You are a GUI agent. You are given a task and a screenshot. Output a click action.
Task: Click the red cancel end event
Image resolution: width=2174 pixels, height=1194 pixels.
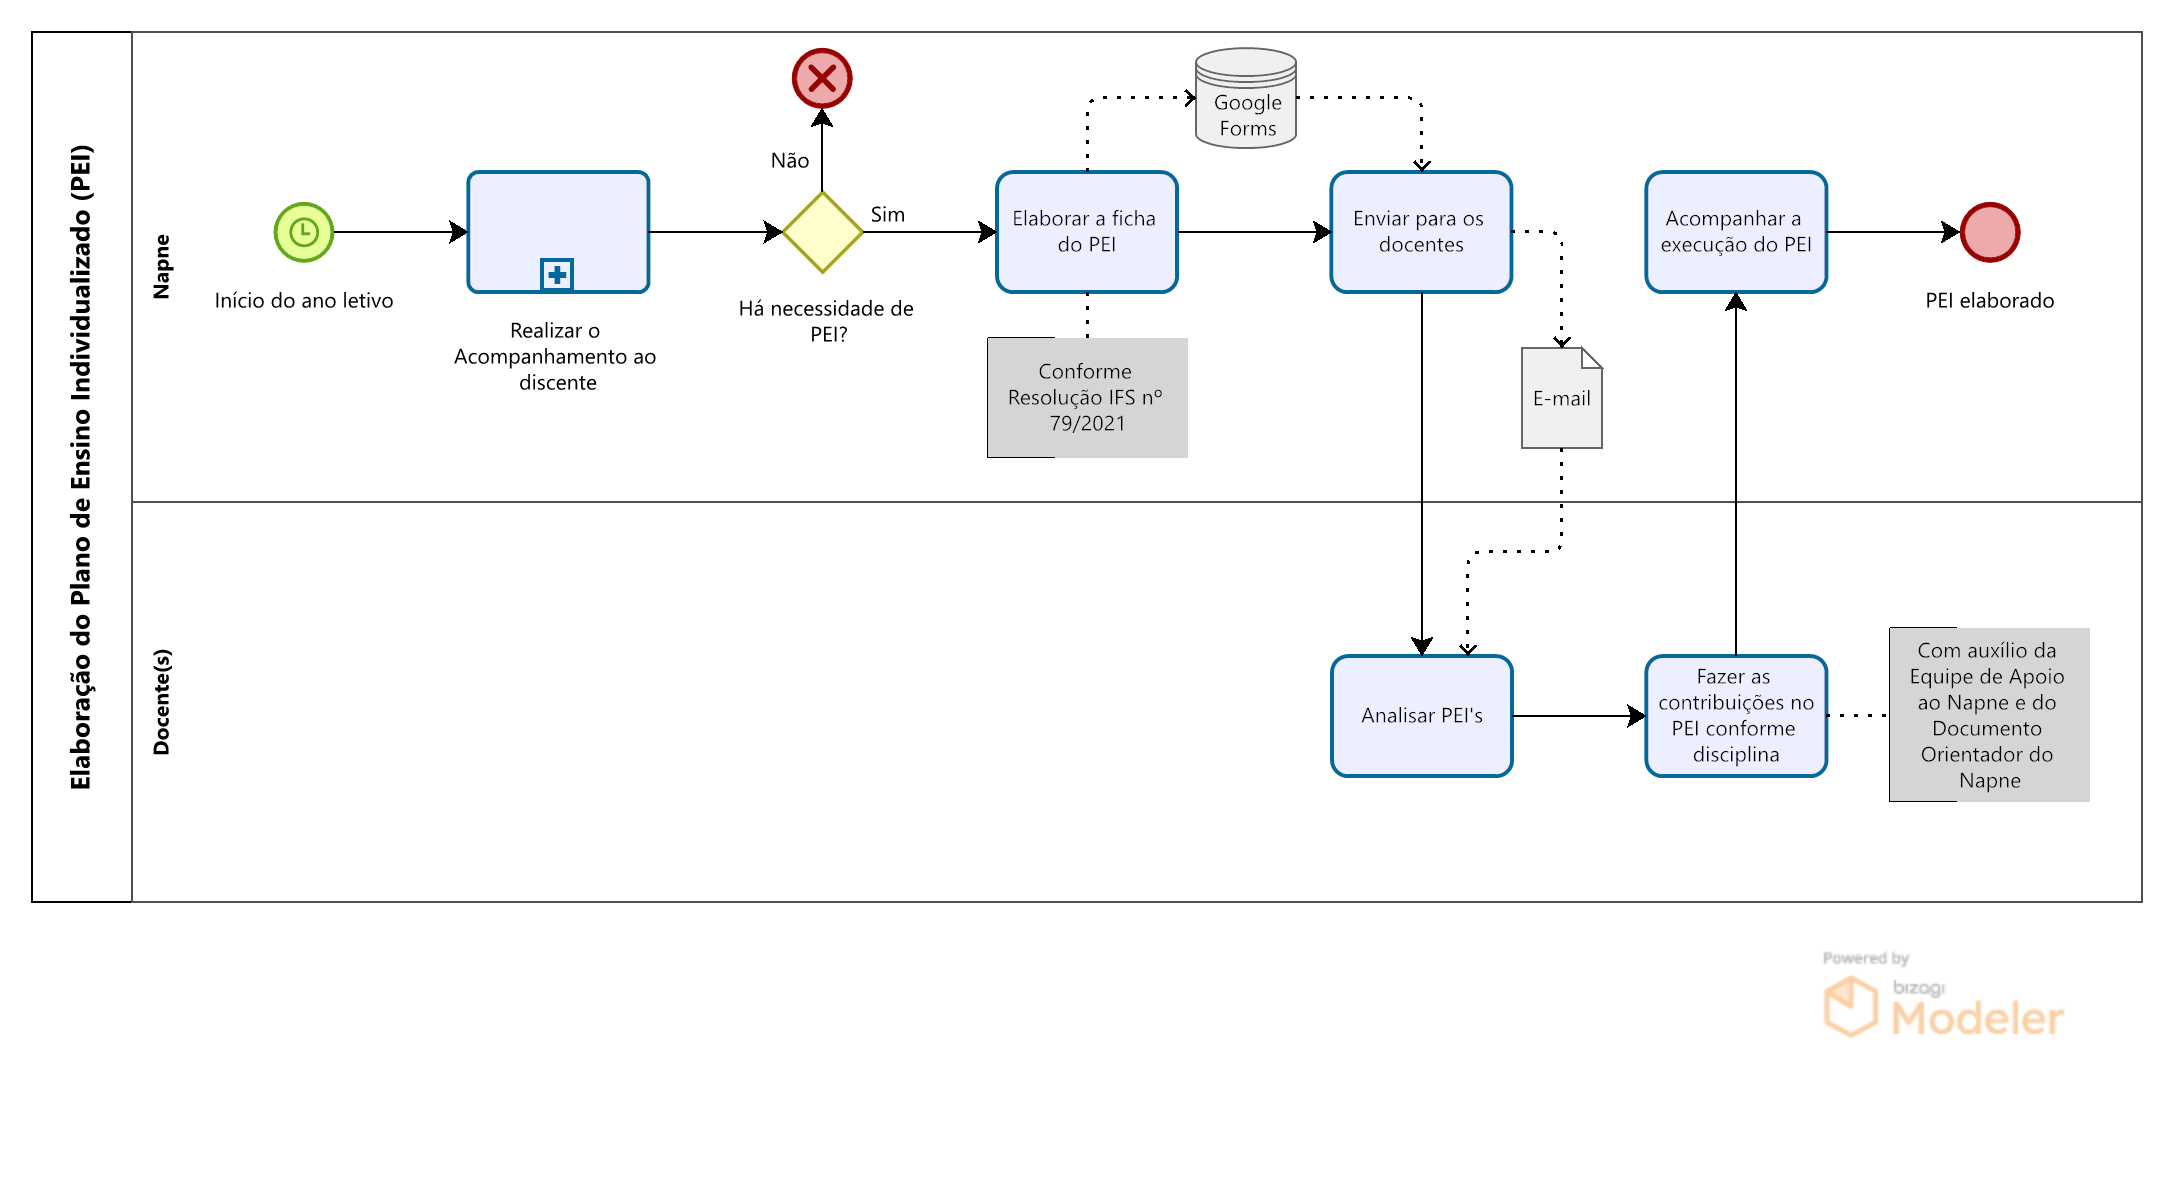tap(822, 78)
